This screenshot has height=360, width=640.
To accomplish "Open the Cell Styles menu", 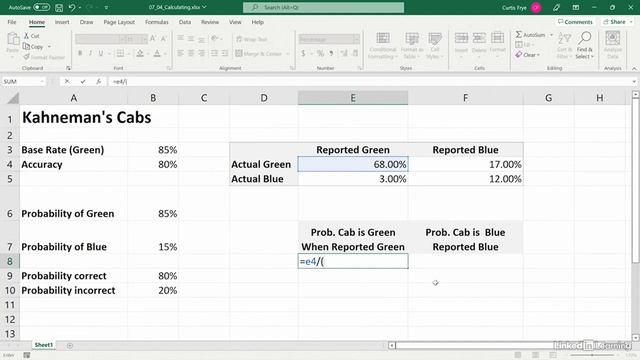I will point(435,46).
